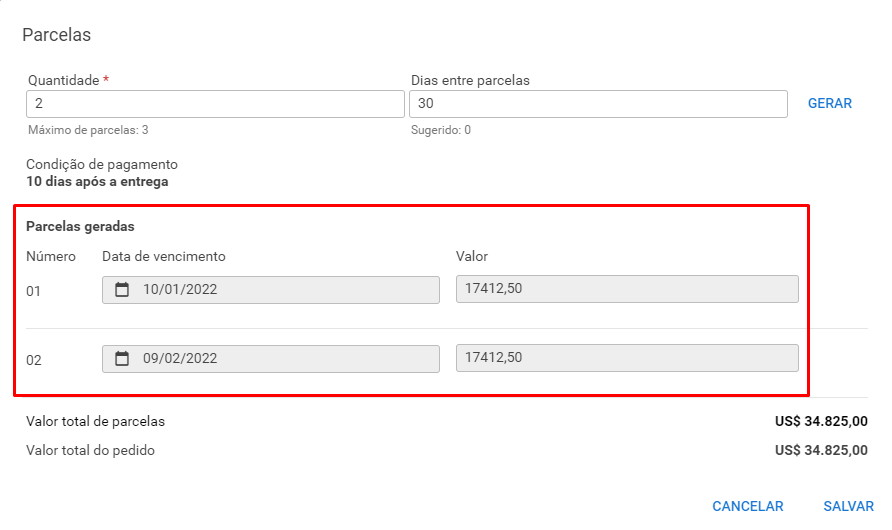This screenshot has height=530, width=892.
Task: Click installment 02 value field 17412,50
Action: 627,358
